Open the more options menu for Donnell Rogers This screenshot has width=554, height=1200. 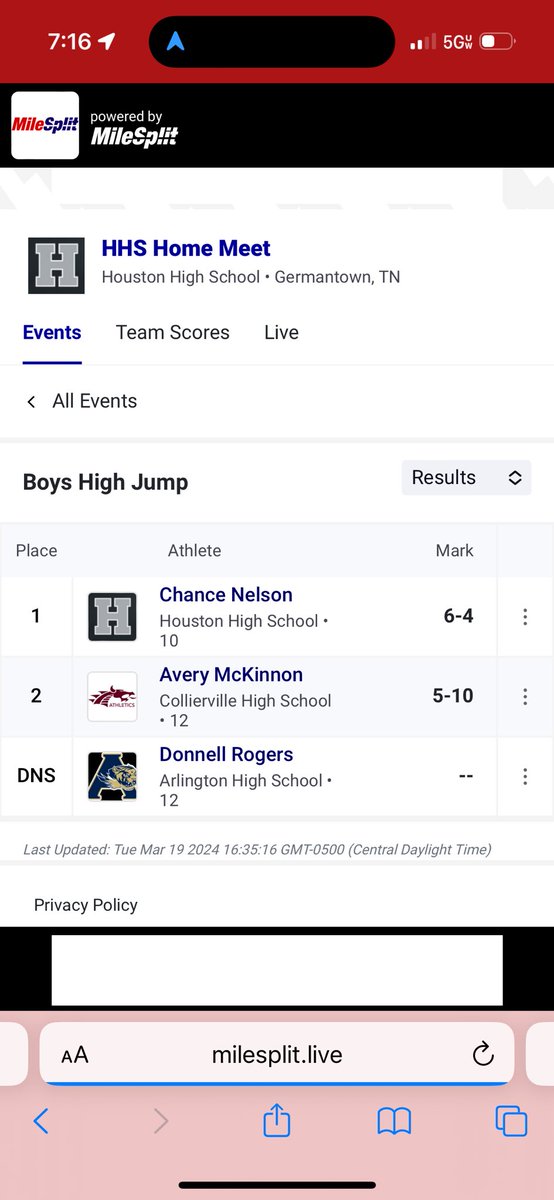pos(525,776)
